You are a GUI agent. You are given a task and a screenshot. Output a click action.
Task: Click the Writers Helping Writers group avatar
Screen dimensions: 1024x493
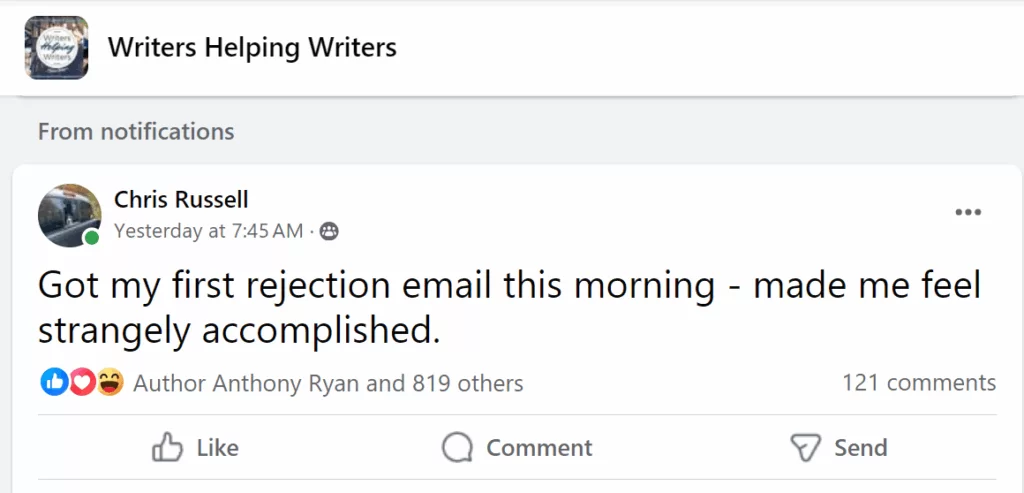[56, 47]
